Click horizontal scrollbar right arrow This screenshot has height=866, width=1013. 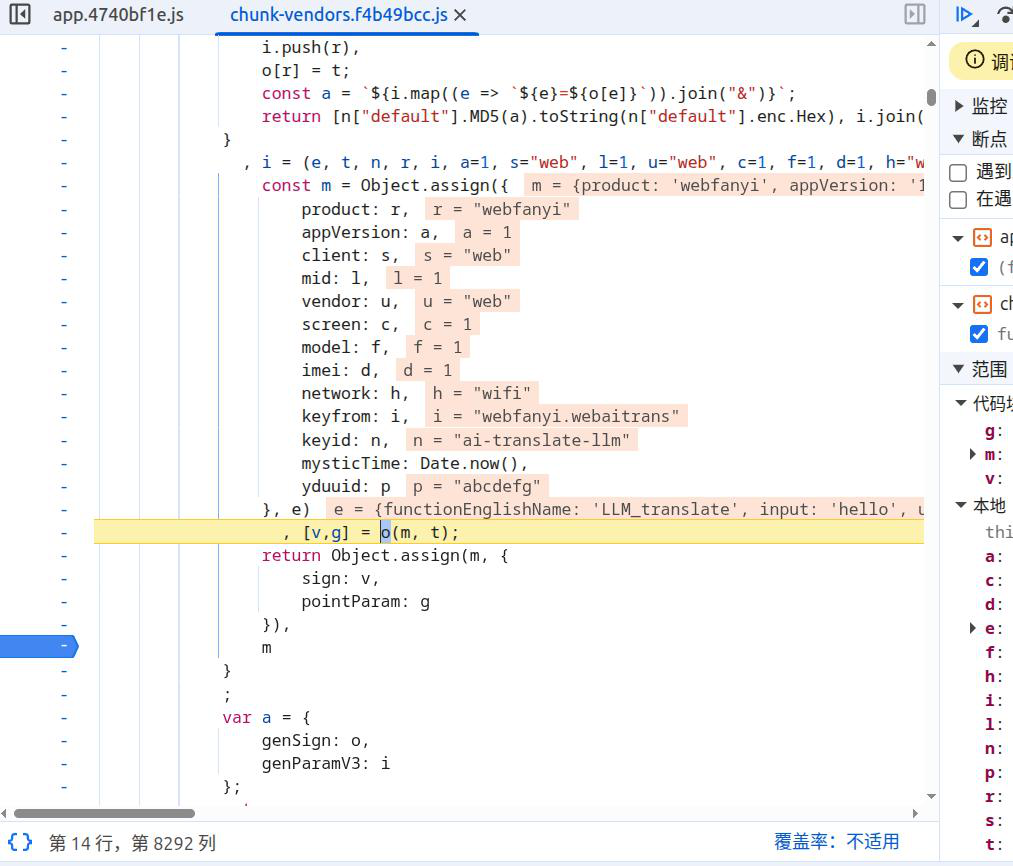(915, 813)
